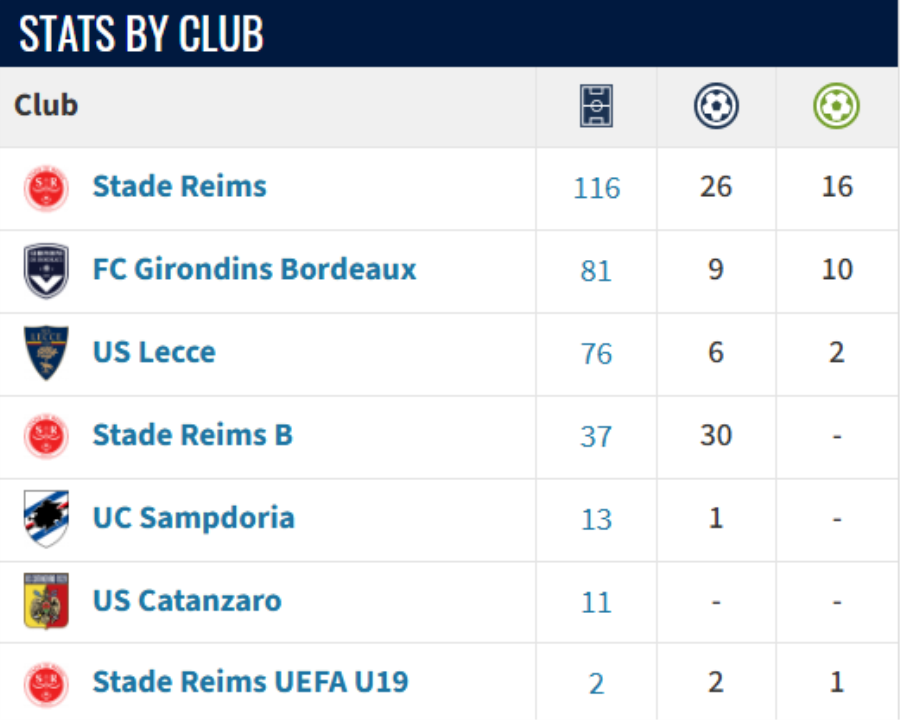Click the goals ball icon header

tap(716, 106)
